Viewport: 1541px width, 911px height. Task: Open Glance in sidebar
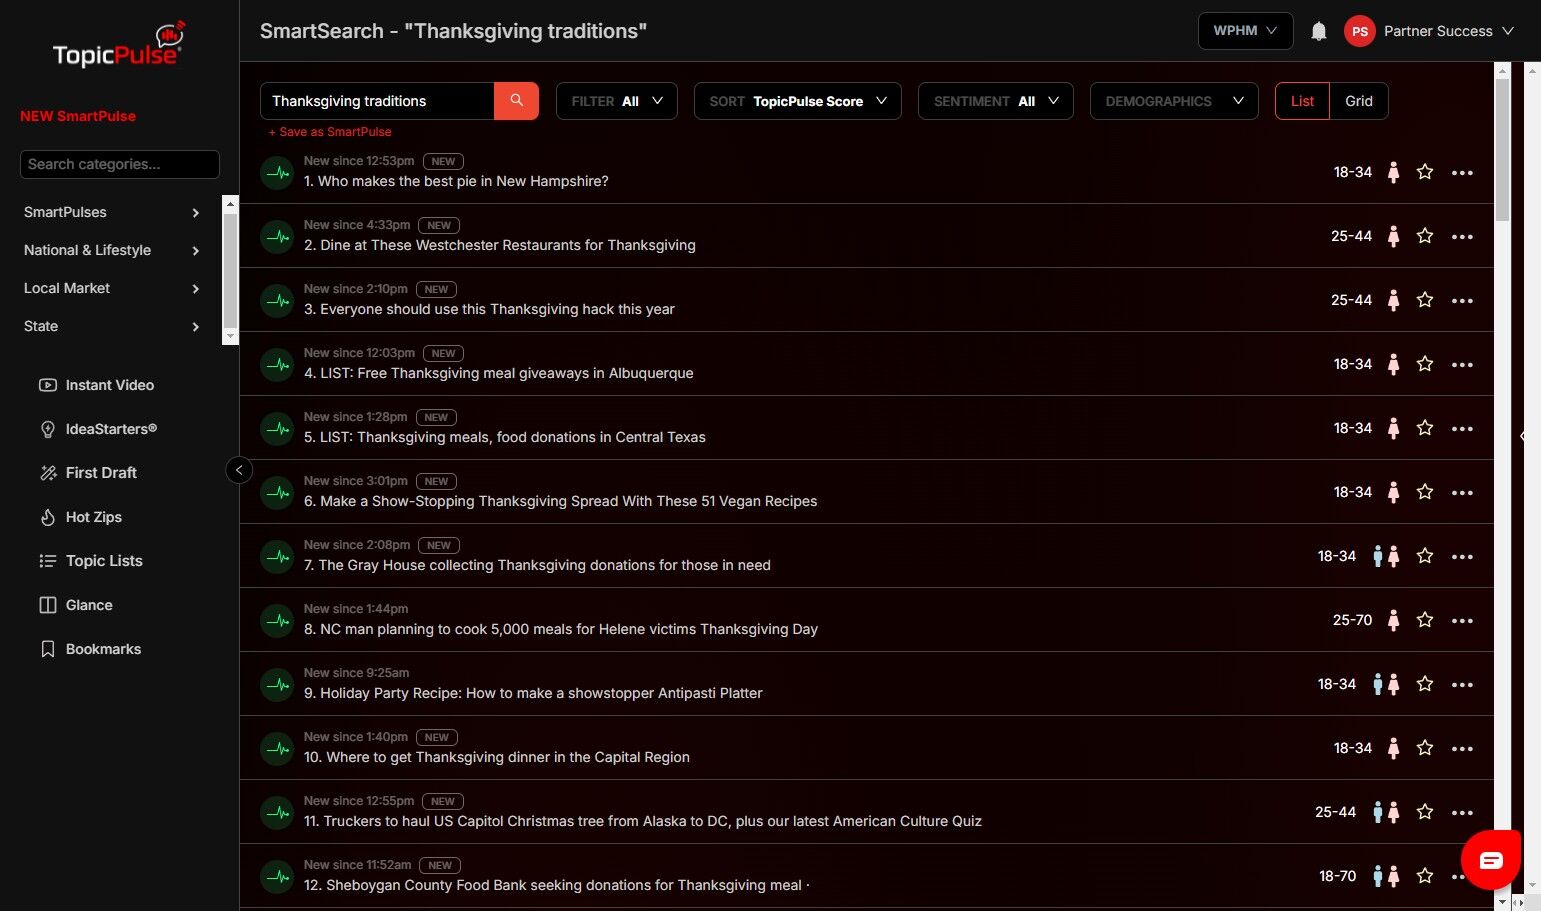[76, 605]
